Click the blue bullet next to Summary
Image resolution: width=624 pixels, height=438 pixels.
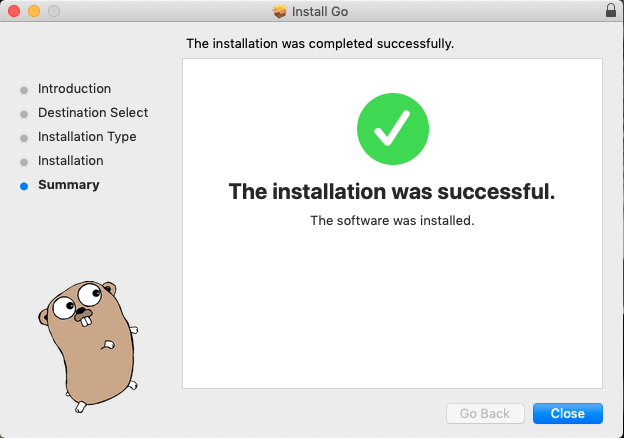pyautogui.click(x=24, y=186)
